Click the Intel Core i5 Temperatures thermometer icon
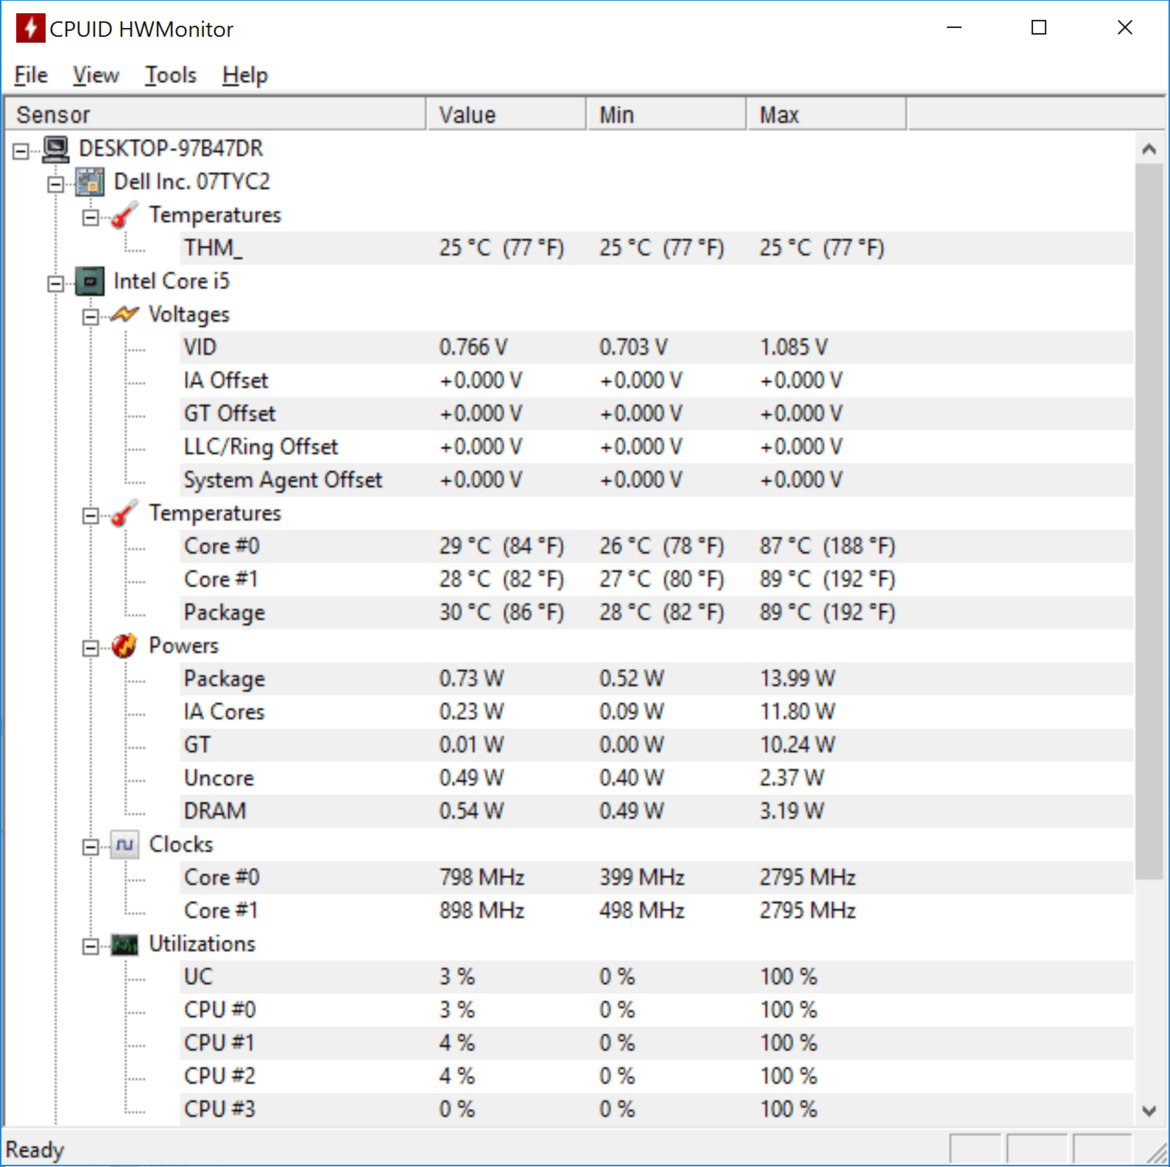 (x=125, y=513)
